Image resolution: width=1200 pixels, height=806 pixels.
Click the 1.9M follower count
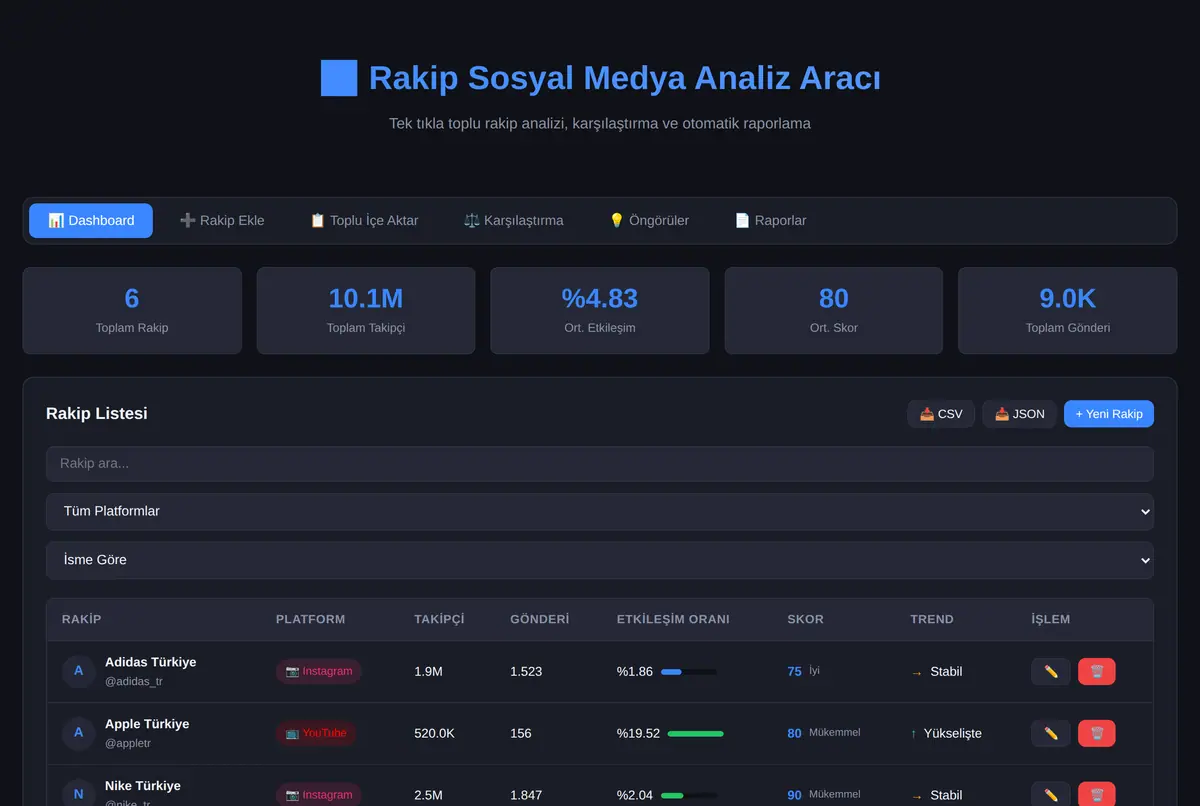pyautogui.click(x=428, y=672)
